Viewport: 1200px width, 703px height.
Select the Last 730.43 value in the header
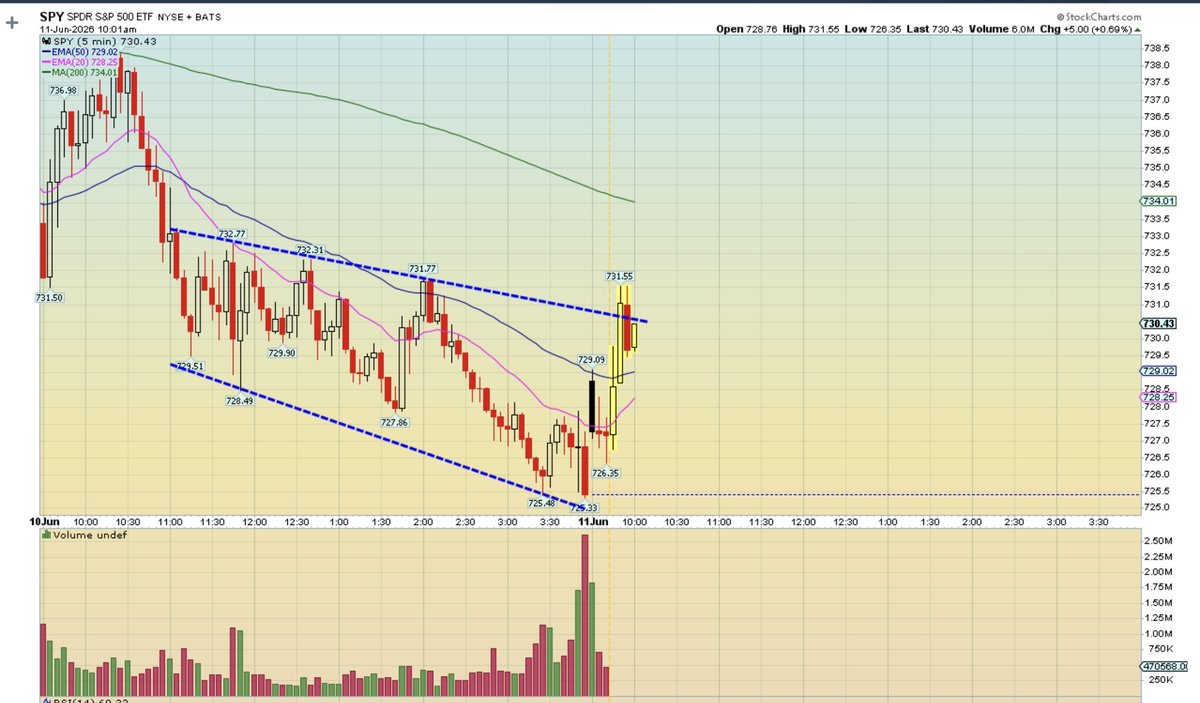937,29
